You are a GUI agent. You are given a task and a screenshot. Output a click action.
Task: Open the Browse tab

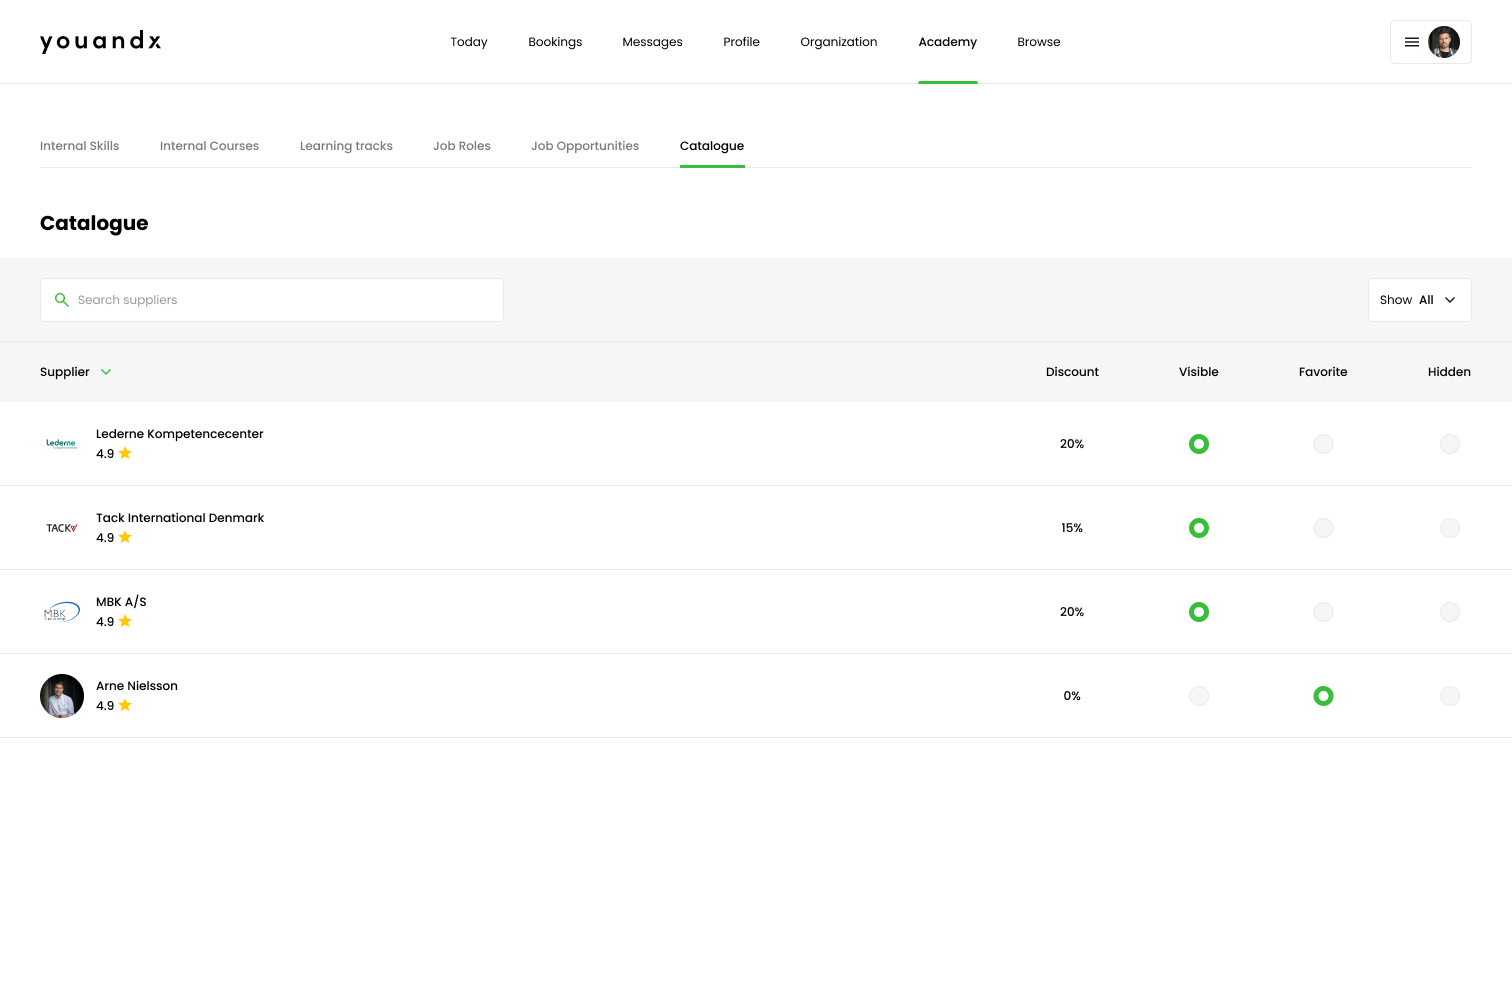click(1039, 42)
